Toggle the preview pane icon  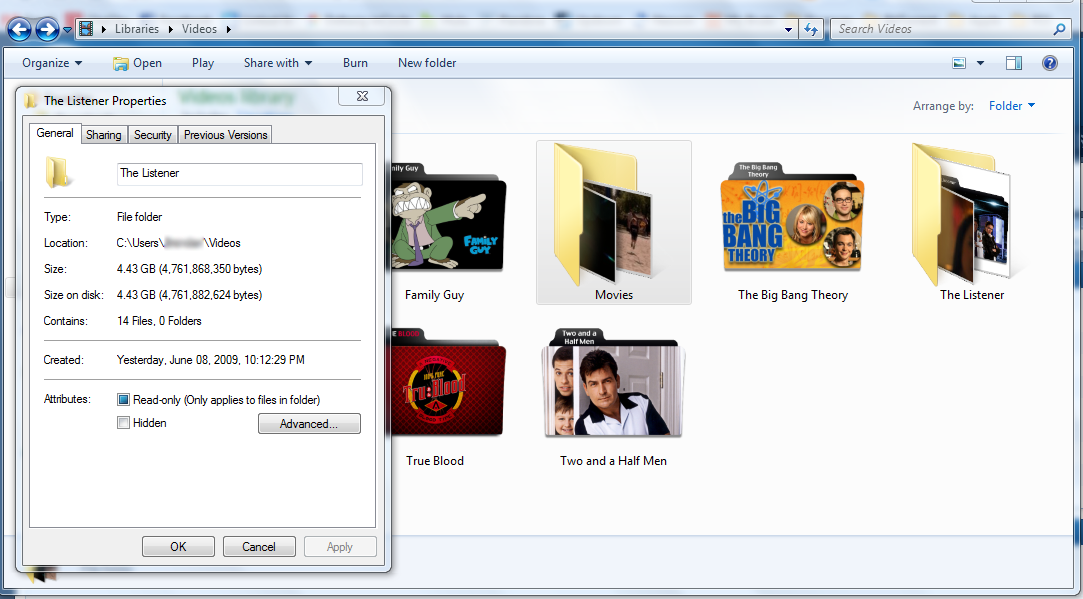pyautogui.click(x=1014, y=63)
